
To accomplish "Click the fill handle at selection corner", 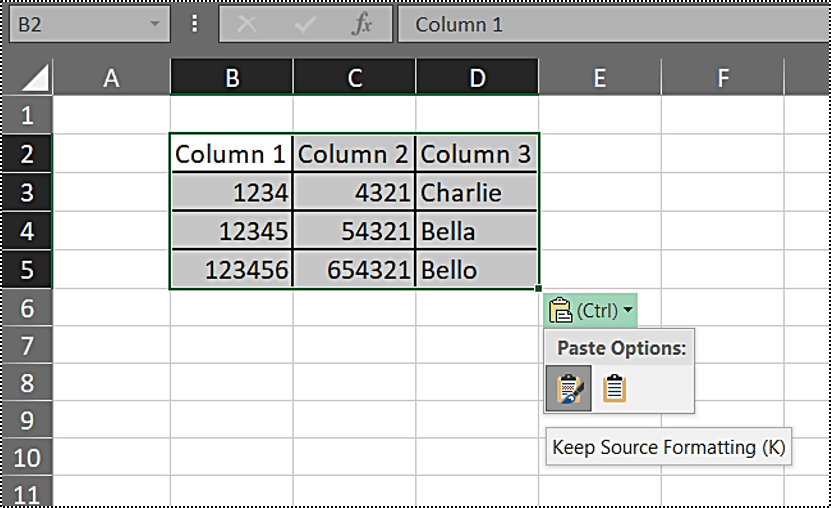I will (x=539, y=289).
